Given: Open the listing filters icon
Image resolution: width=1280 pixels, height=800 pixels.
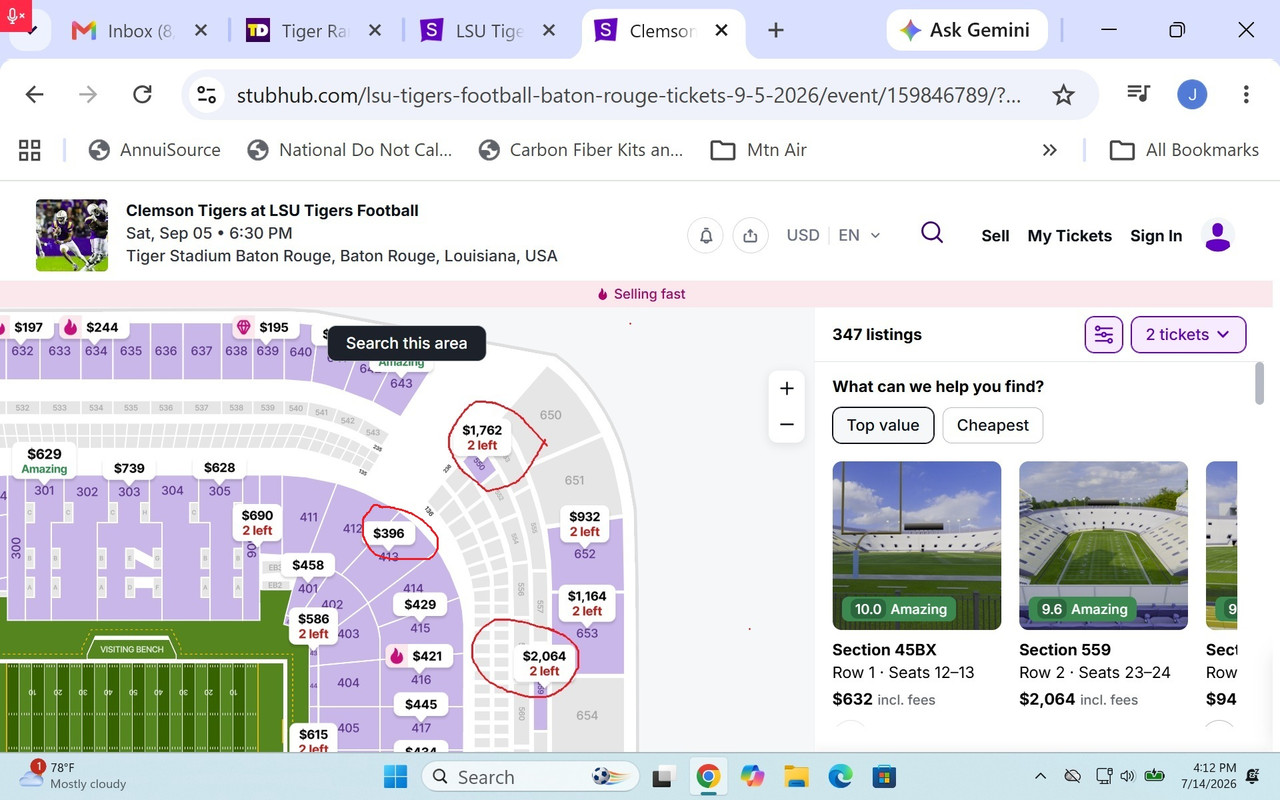Looking at the screenshot, I should (x=1104, y=335).
